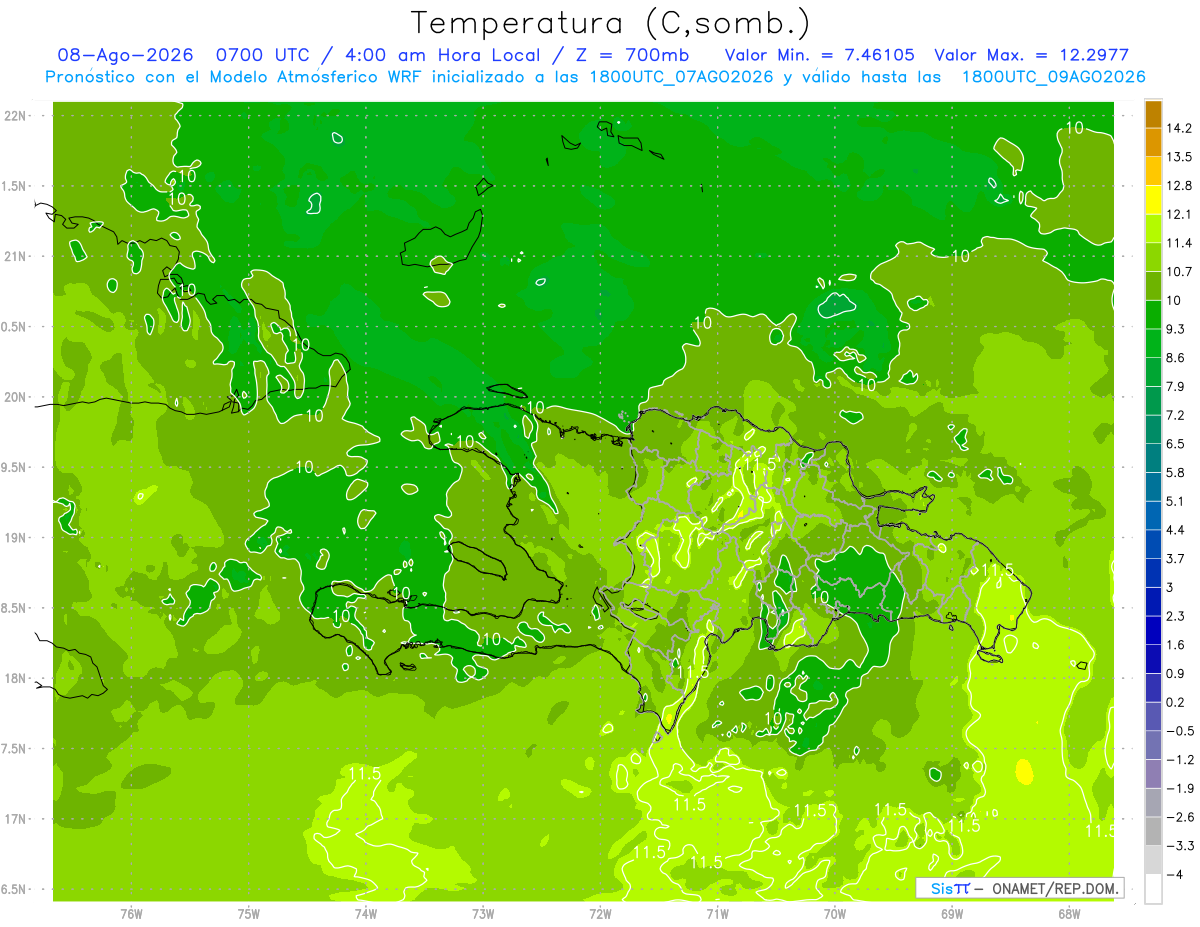This screenshot has height=927, width=1200.
Task: Click the "70W" longitude axis label
Action: tap(835, 913)
